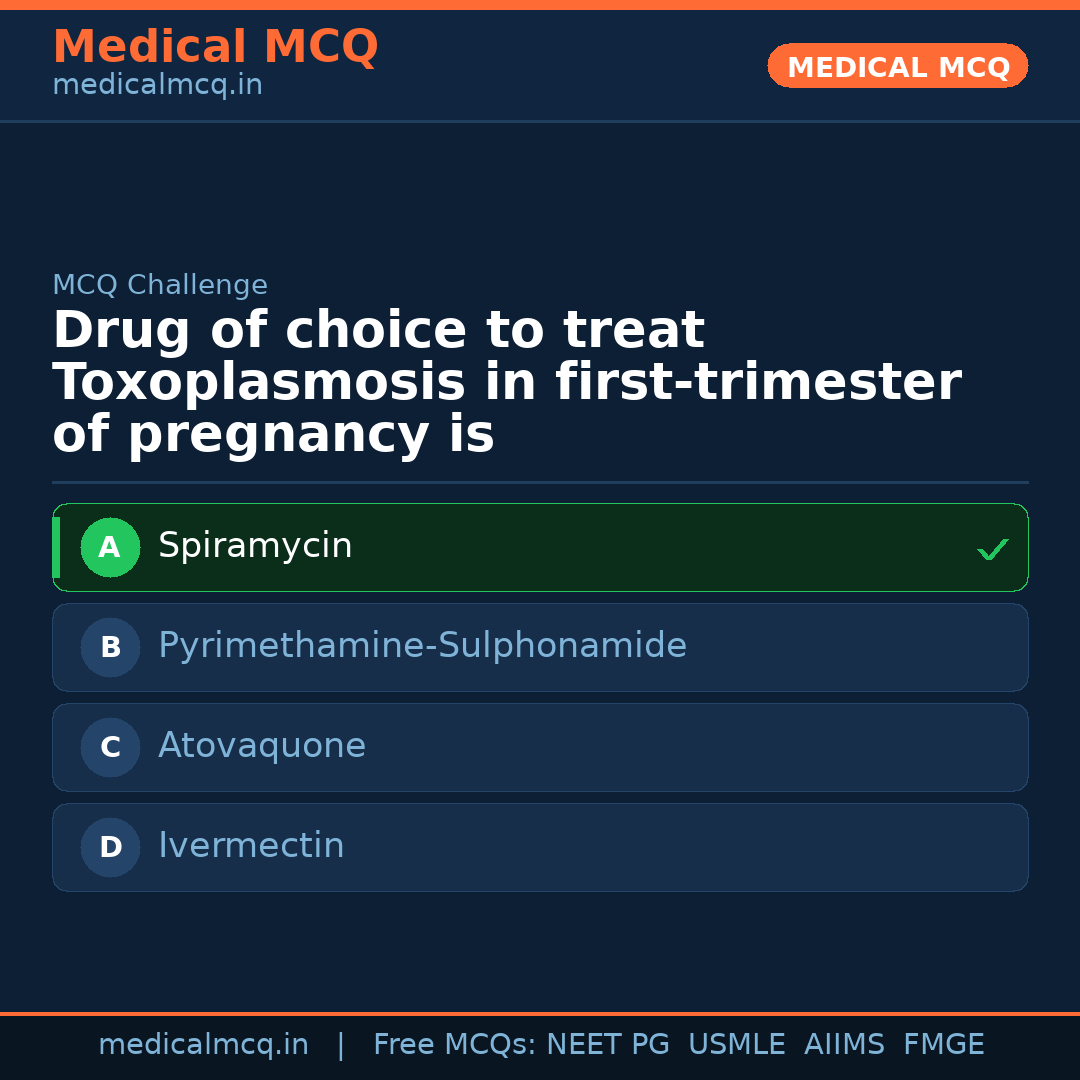Select the Spiramycin answer text
This screenshot has height=1080, width=1080.
click(255, 546)
